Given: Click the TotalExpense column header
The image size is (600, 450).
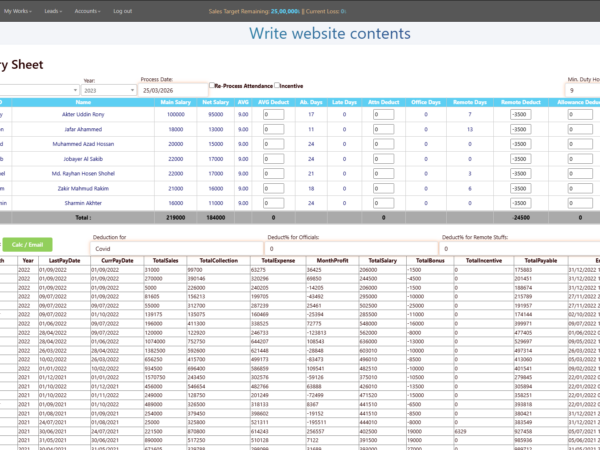Looking at the screenshot, I should [278, 261].
